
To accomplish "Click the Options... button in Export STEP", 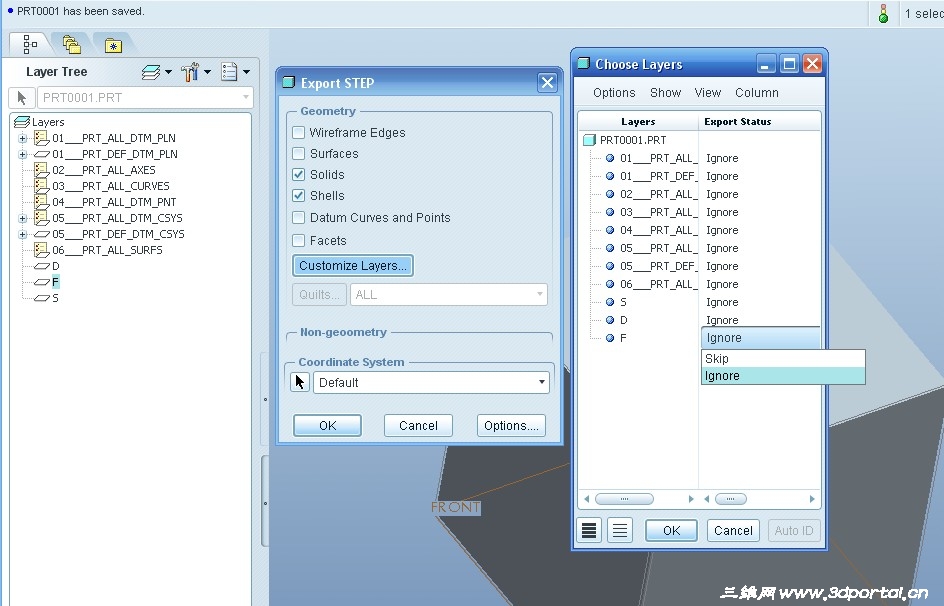I will tap(511, 425).
